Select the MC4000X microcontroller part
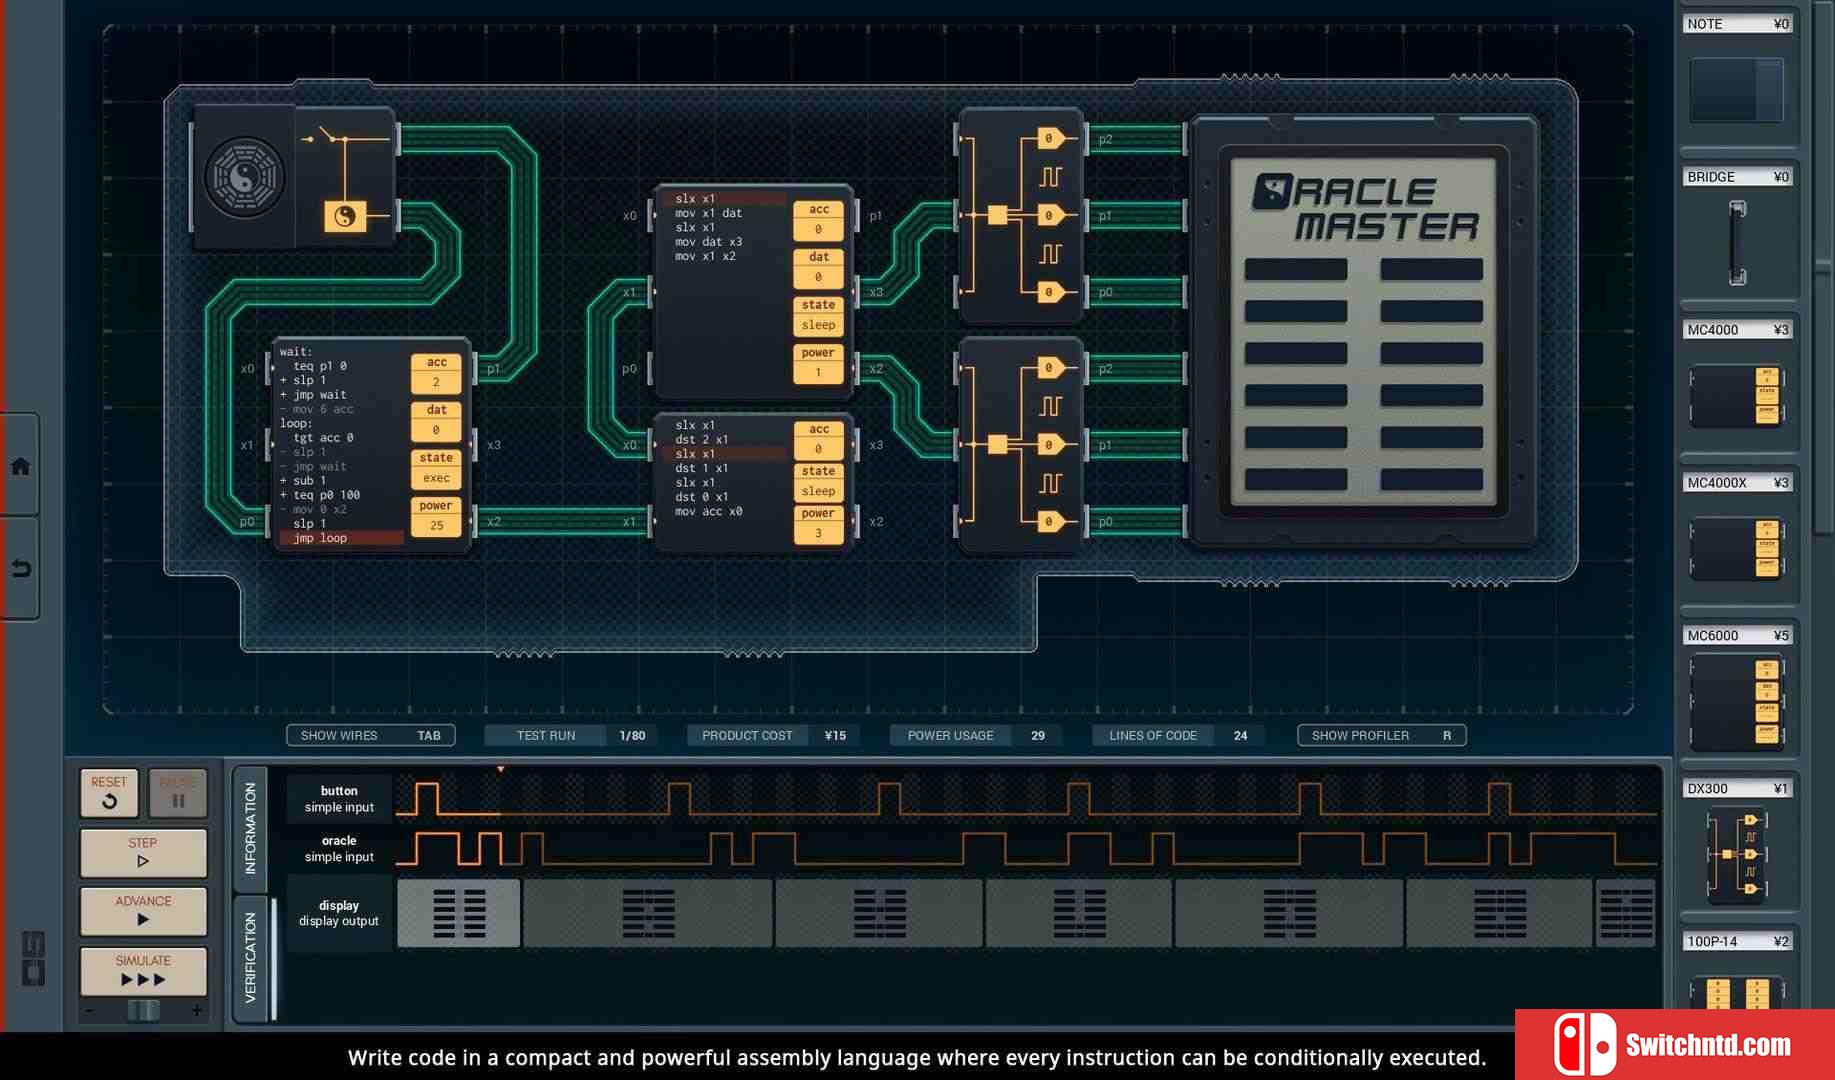The image size is (1835, 1080). (1737, 548)
